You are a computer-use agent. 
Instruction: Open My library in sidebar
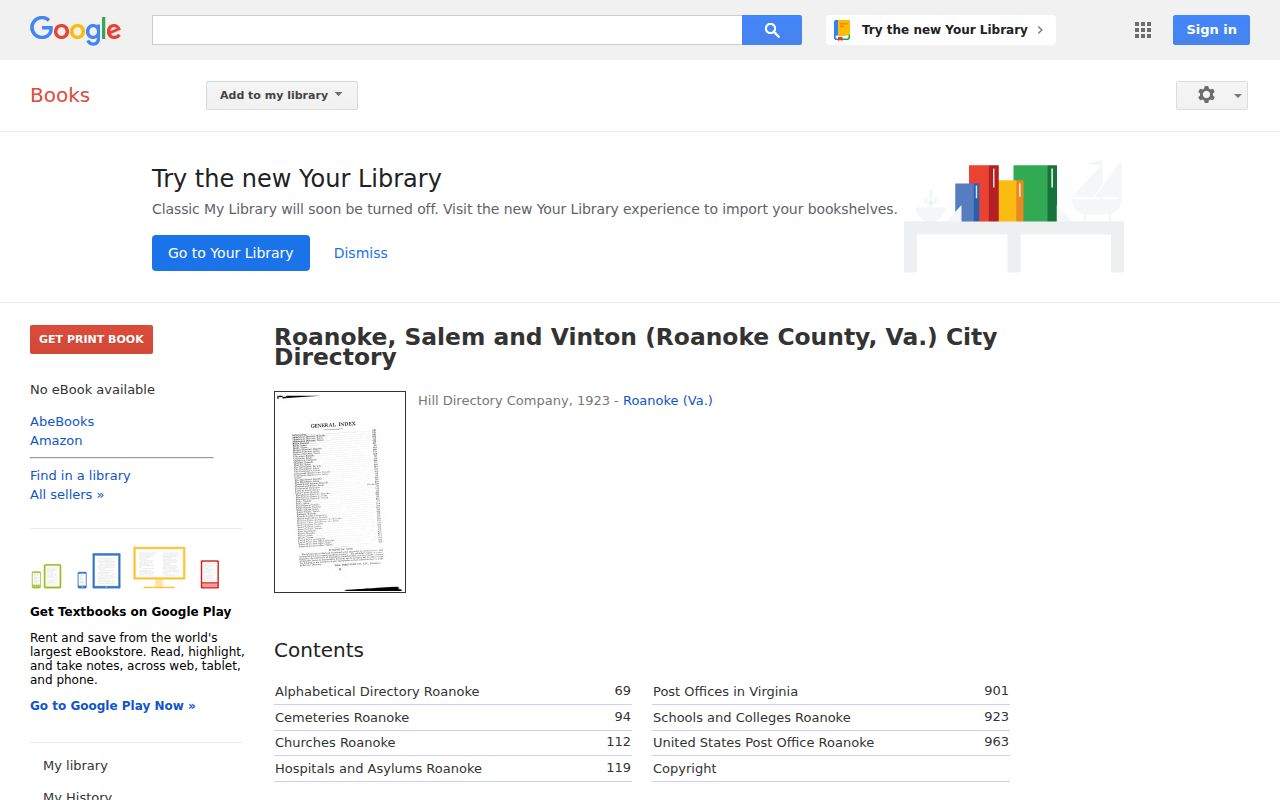point(75,765)
